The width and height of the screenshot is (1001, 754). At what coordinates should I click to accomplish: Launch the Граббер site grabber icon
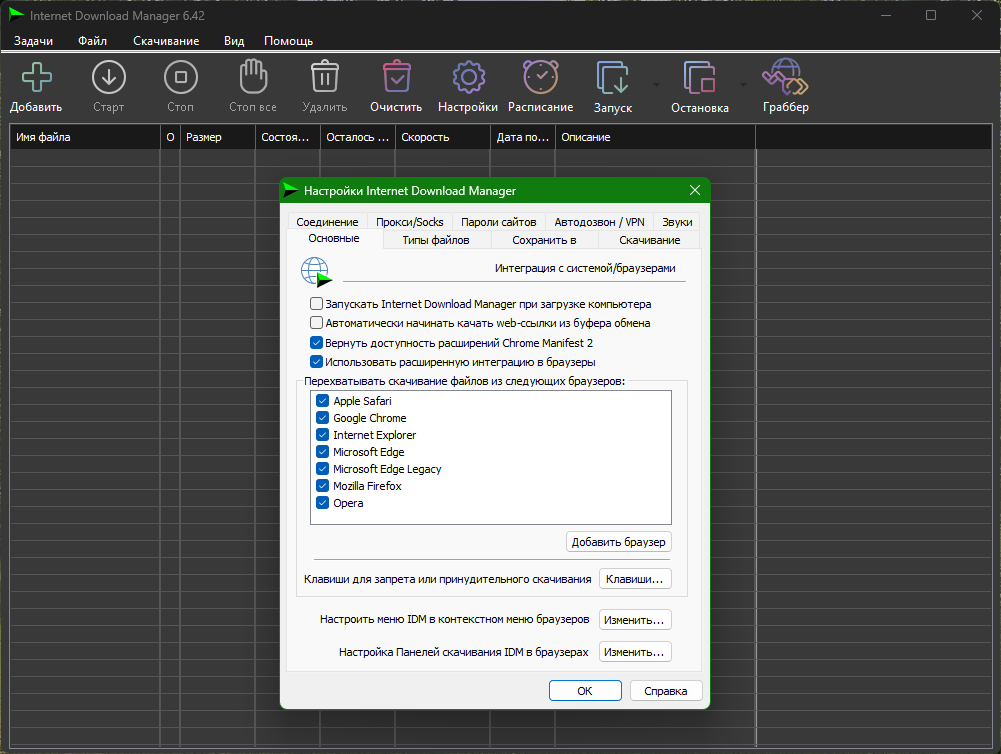[785, 77]
